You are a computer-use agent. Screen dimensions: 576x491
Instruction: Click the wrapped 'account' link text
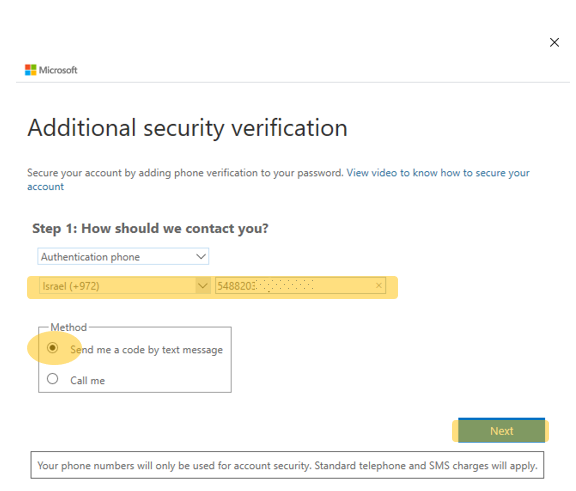click(x=46, y=187)
